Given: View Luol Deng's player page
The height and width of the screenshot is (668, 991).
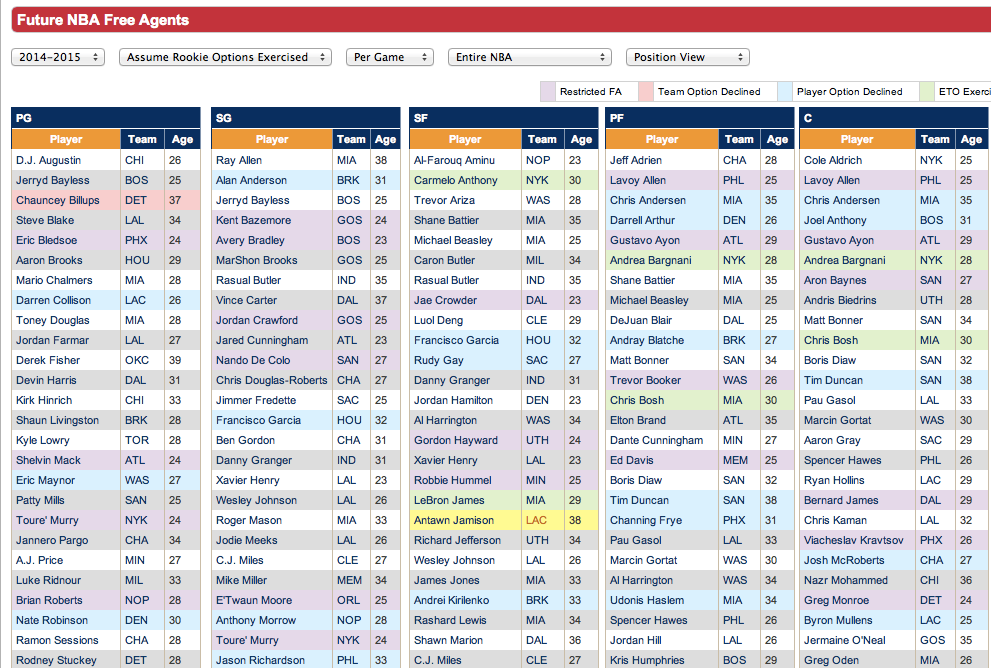Looking at the screenshot, I should pyautogui.click(x=439, y=320).
